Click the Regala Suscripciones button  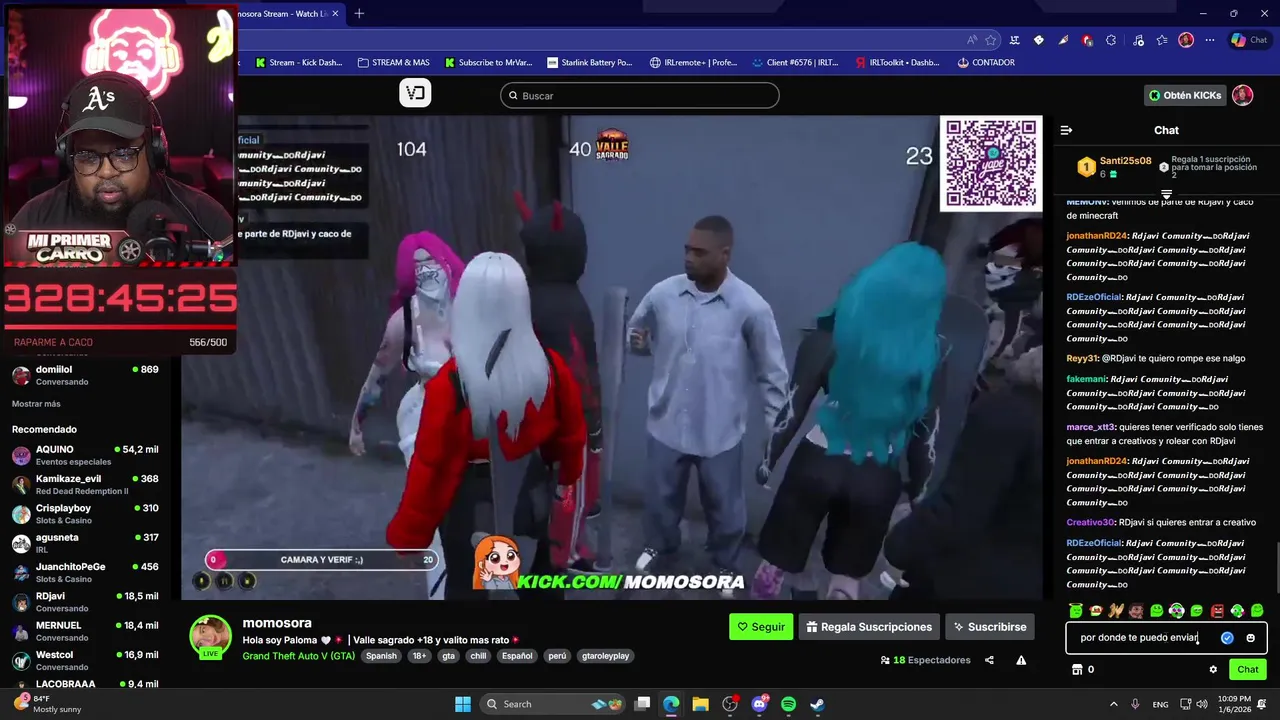(868, 627)
